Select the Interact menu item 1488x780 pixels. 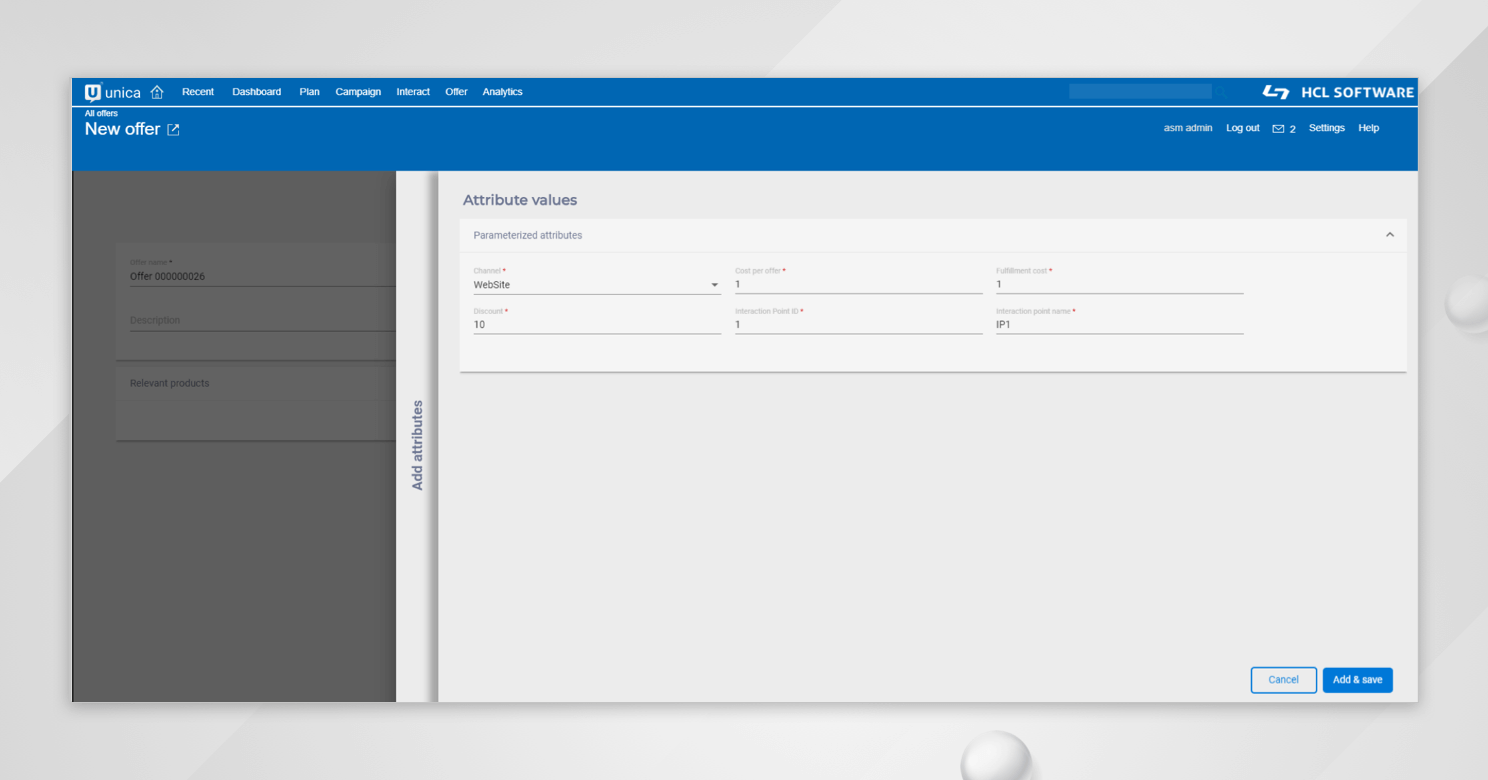(x=412, y=91)
